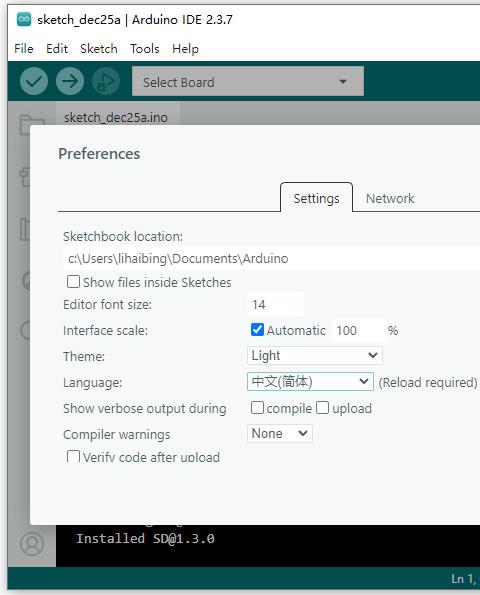Toggle Show files inside Sketches checkbox
Screen dimensions: 480x595
[73, 282]
